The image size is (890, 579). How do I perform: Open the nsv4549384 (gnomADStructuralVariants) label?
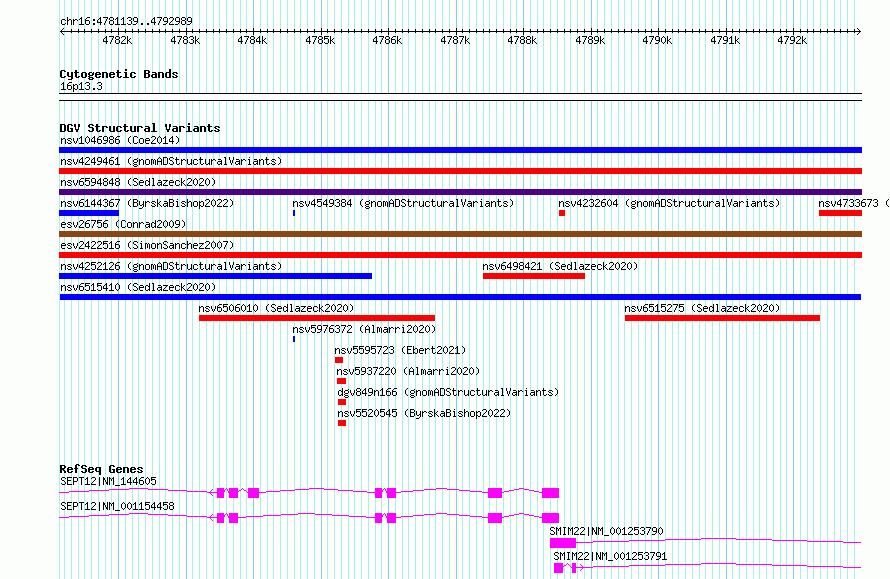coord(403,203)
